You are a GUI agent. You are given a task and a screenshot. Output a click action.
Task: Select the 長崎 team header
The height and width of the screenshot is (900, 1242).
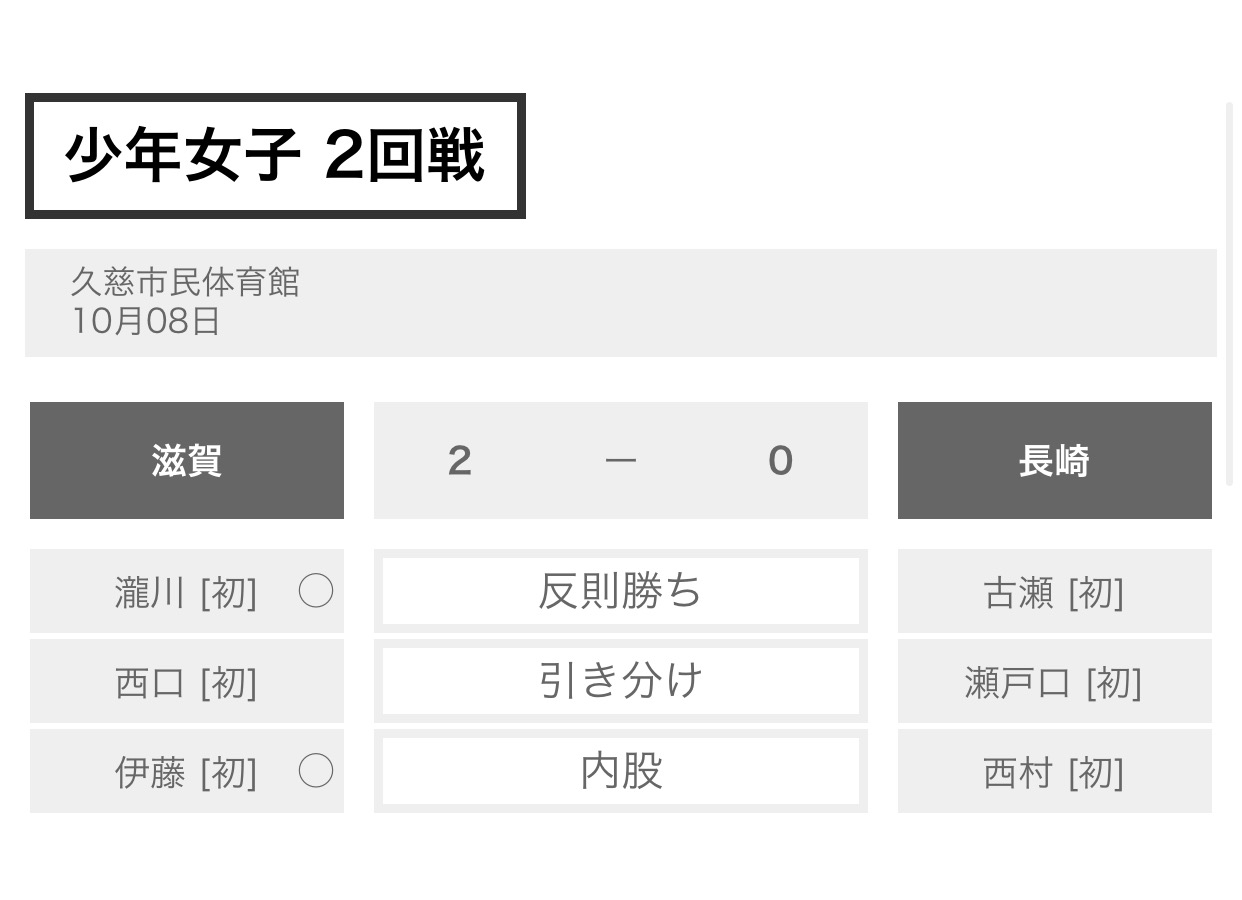[1055, 461]
